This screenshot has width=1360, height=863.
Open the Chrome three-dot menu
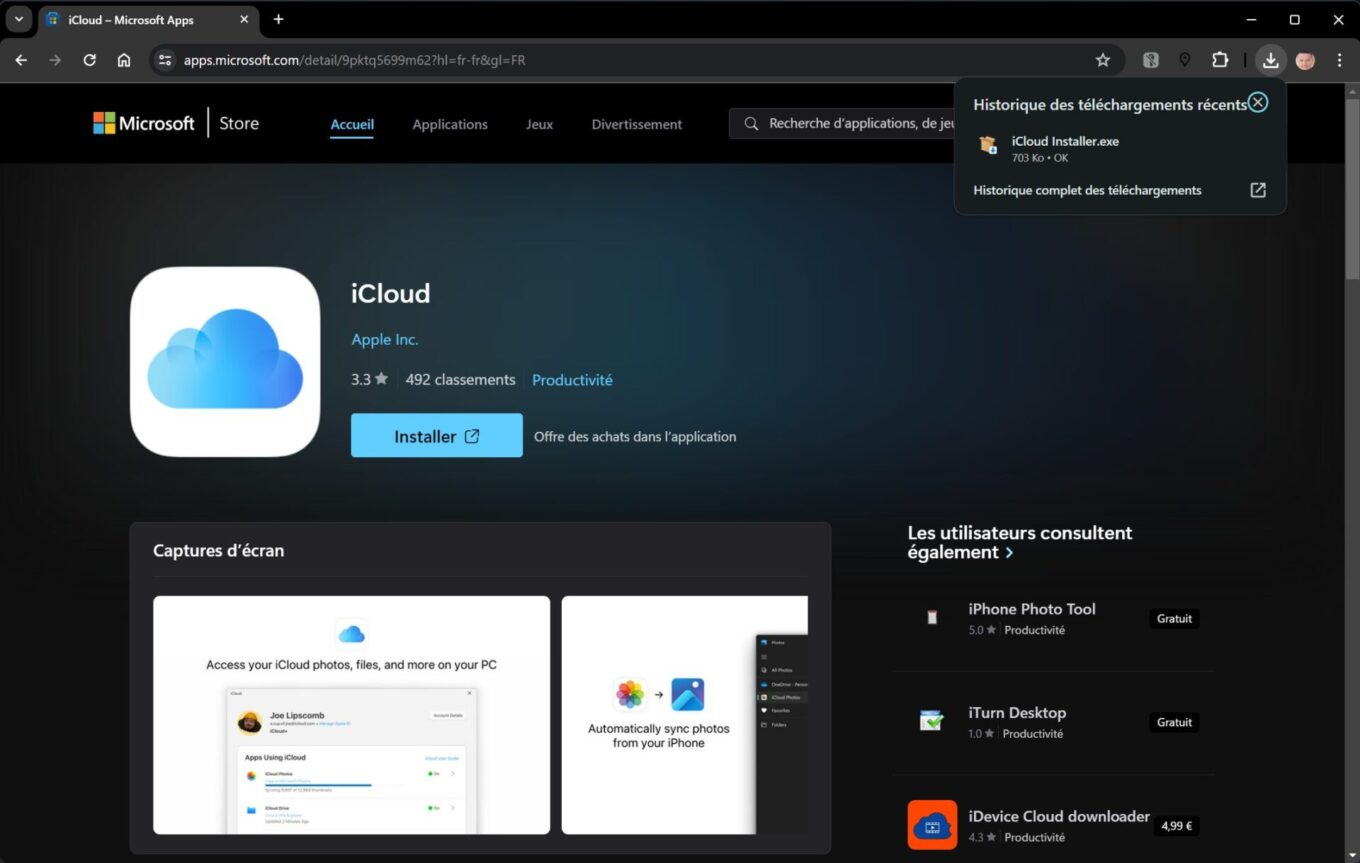(x=1339, y=60)
